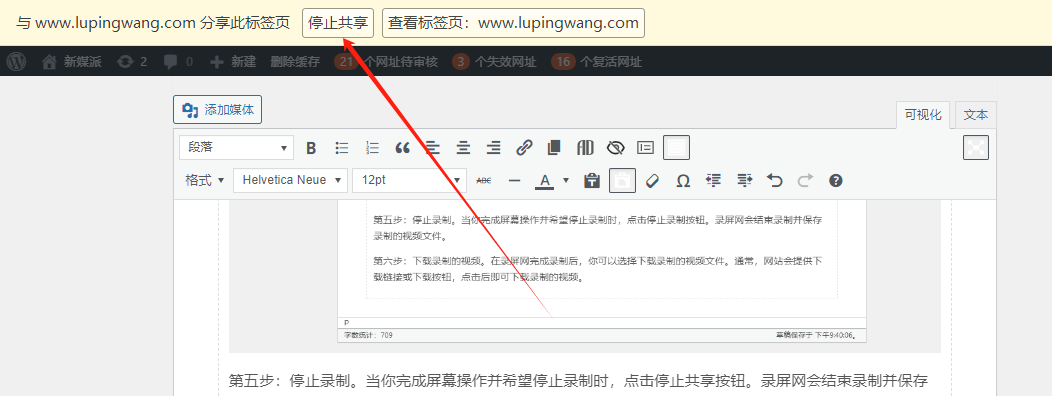The width and height of the screenshot is (1052, 396).
Task: Click the text box shortcode icon
Action: (x=645, y=148)
